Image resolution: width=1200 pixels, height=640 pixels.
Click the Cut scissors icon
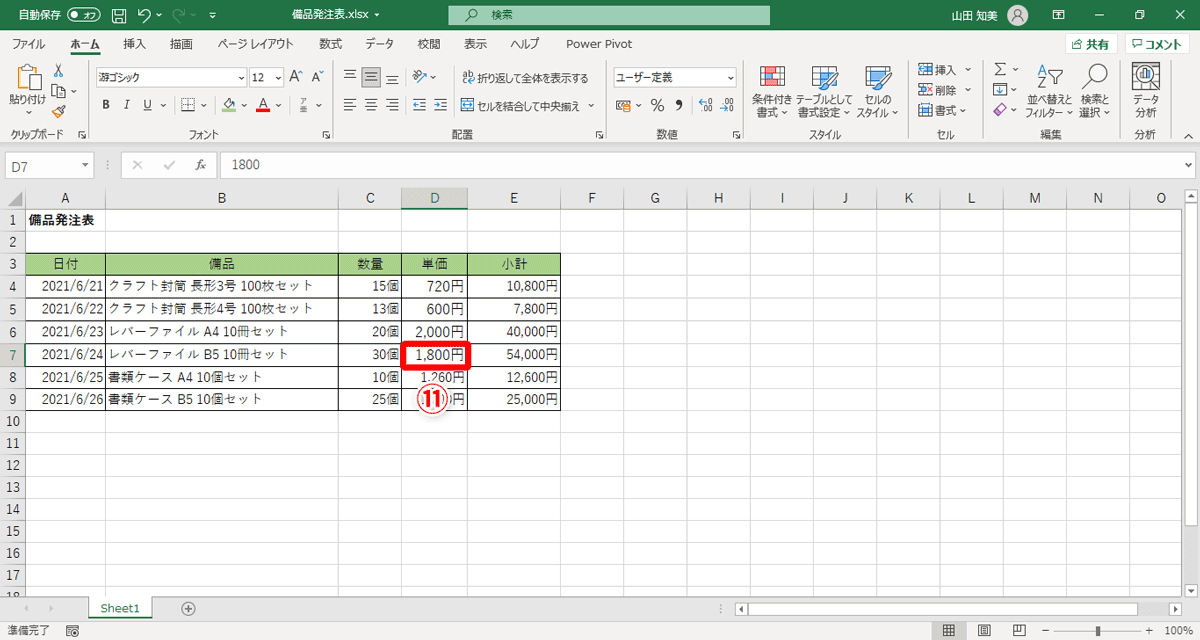58,70
